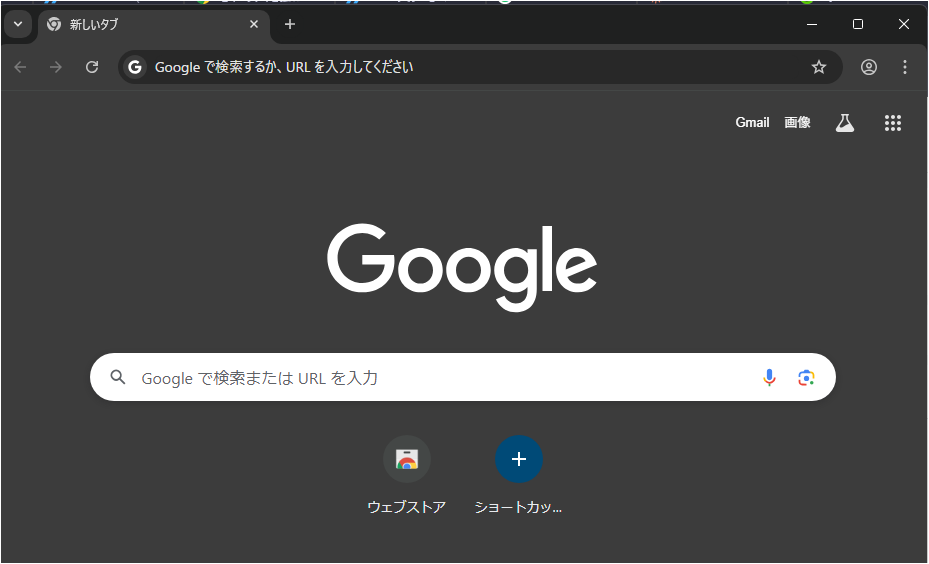
Task: Open the Chrome profile avatar menu
Action: 869,67
